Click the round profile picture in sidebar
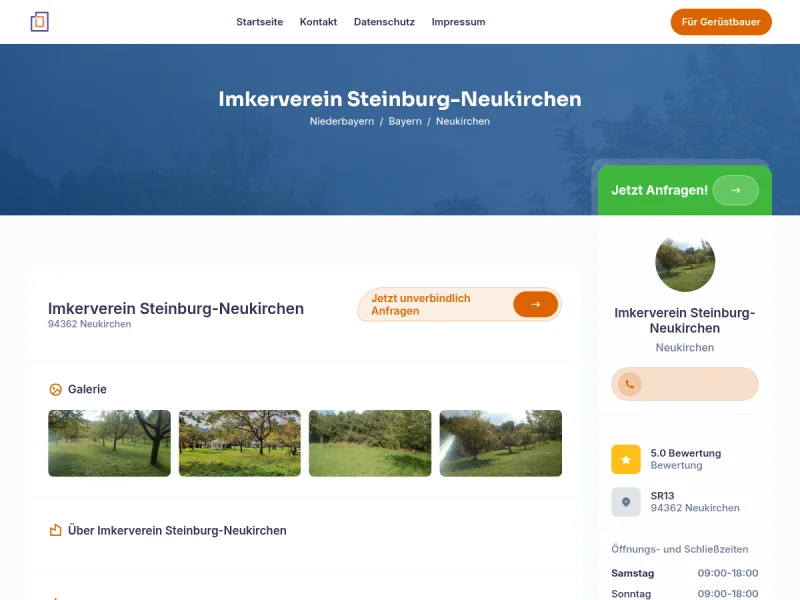The image size is (800, 600). tap(685, 262)
